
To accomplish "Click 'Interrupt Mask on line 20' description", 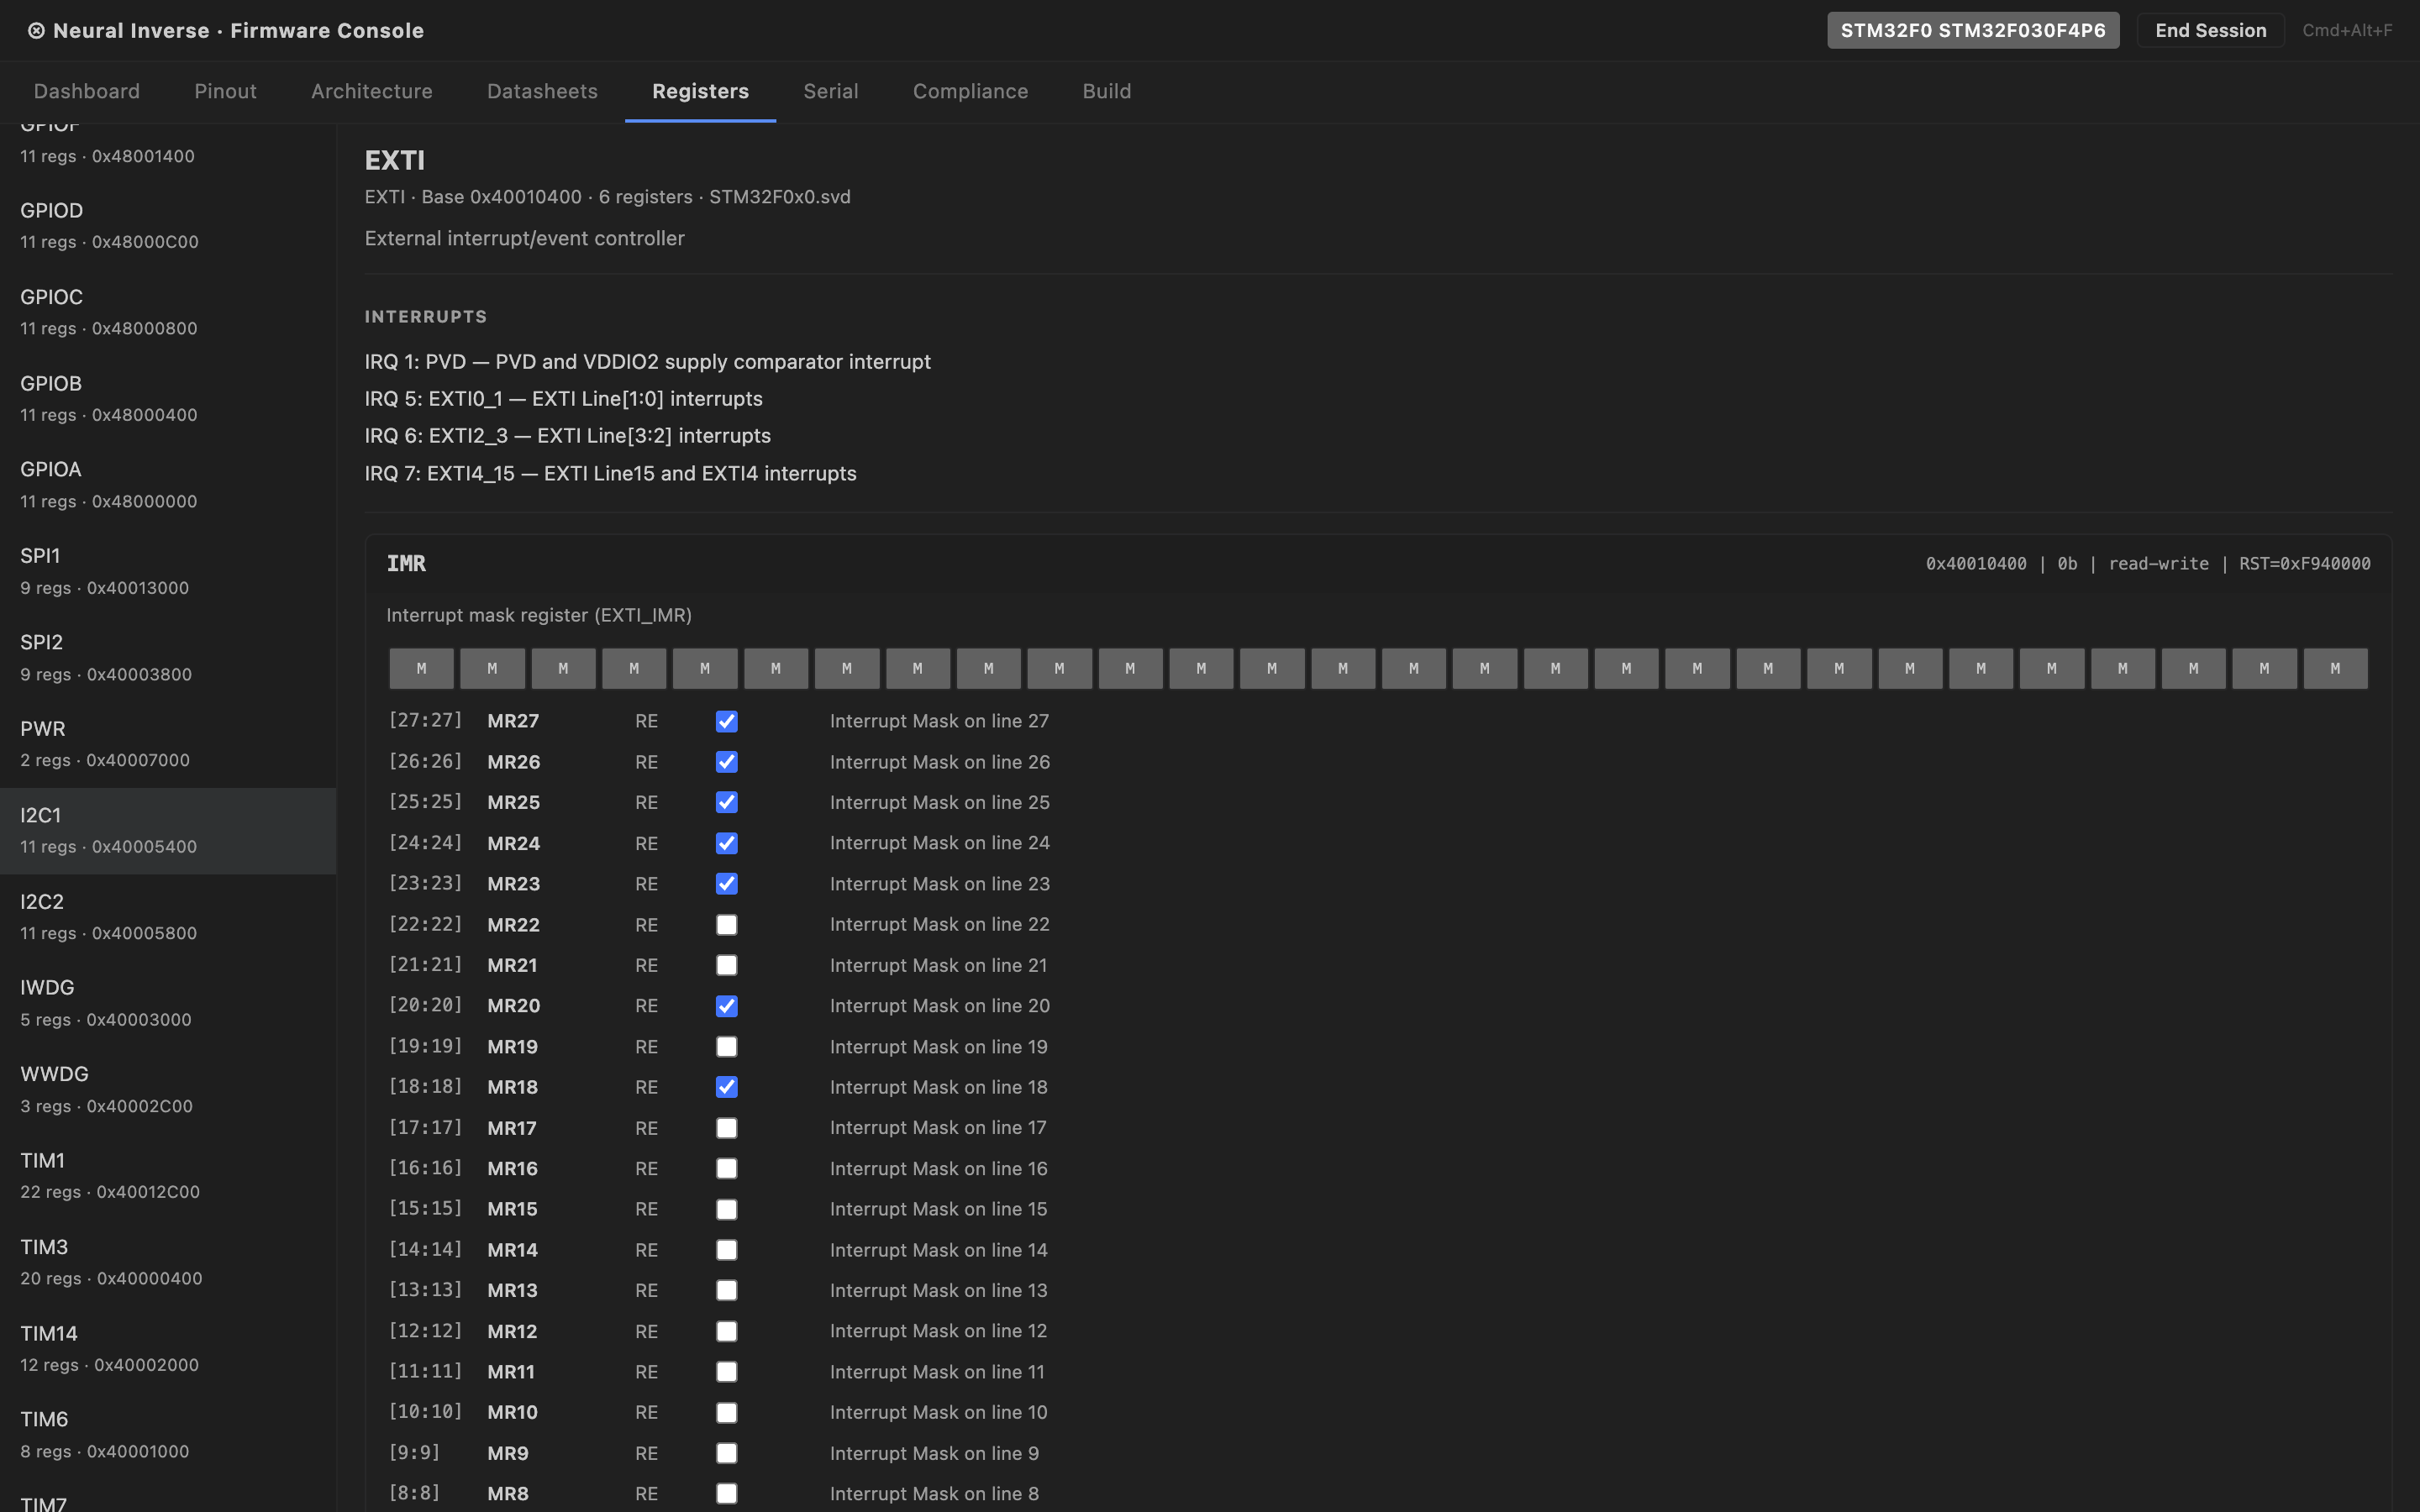I will click(939, 1006).
